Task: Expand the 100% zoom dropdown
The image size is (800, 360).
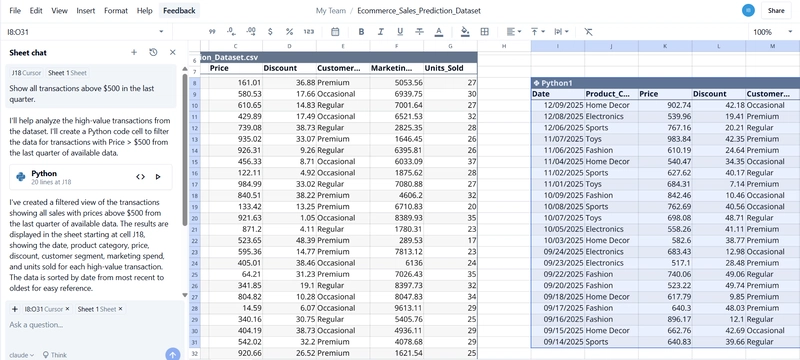Action: 772,32
